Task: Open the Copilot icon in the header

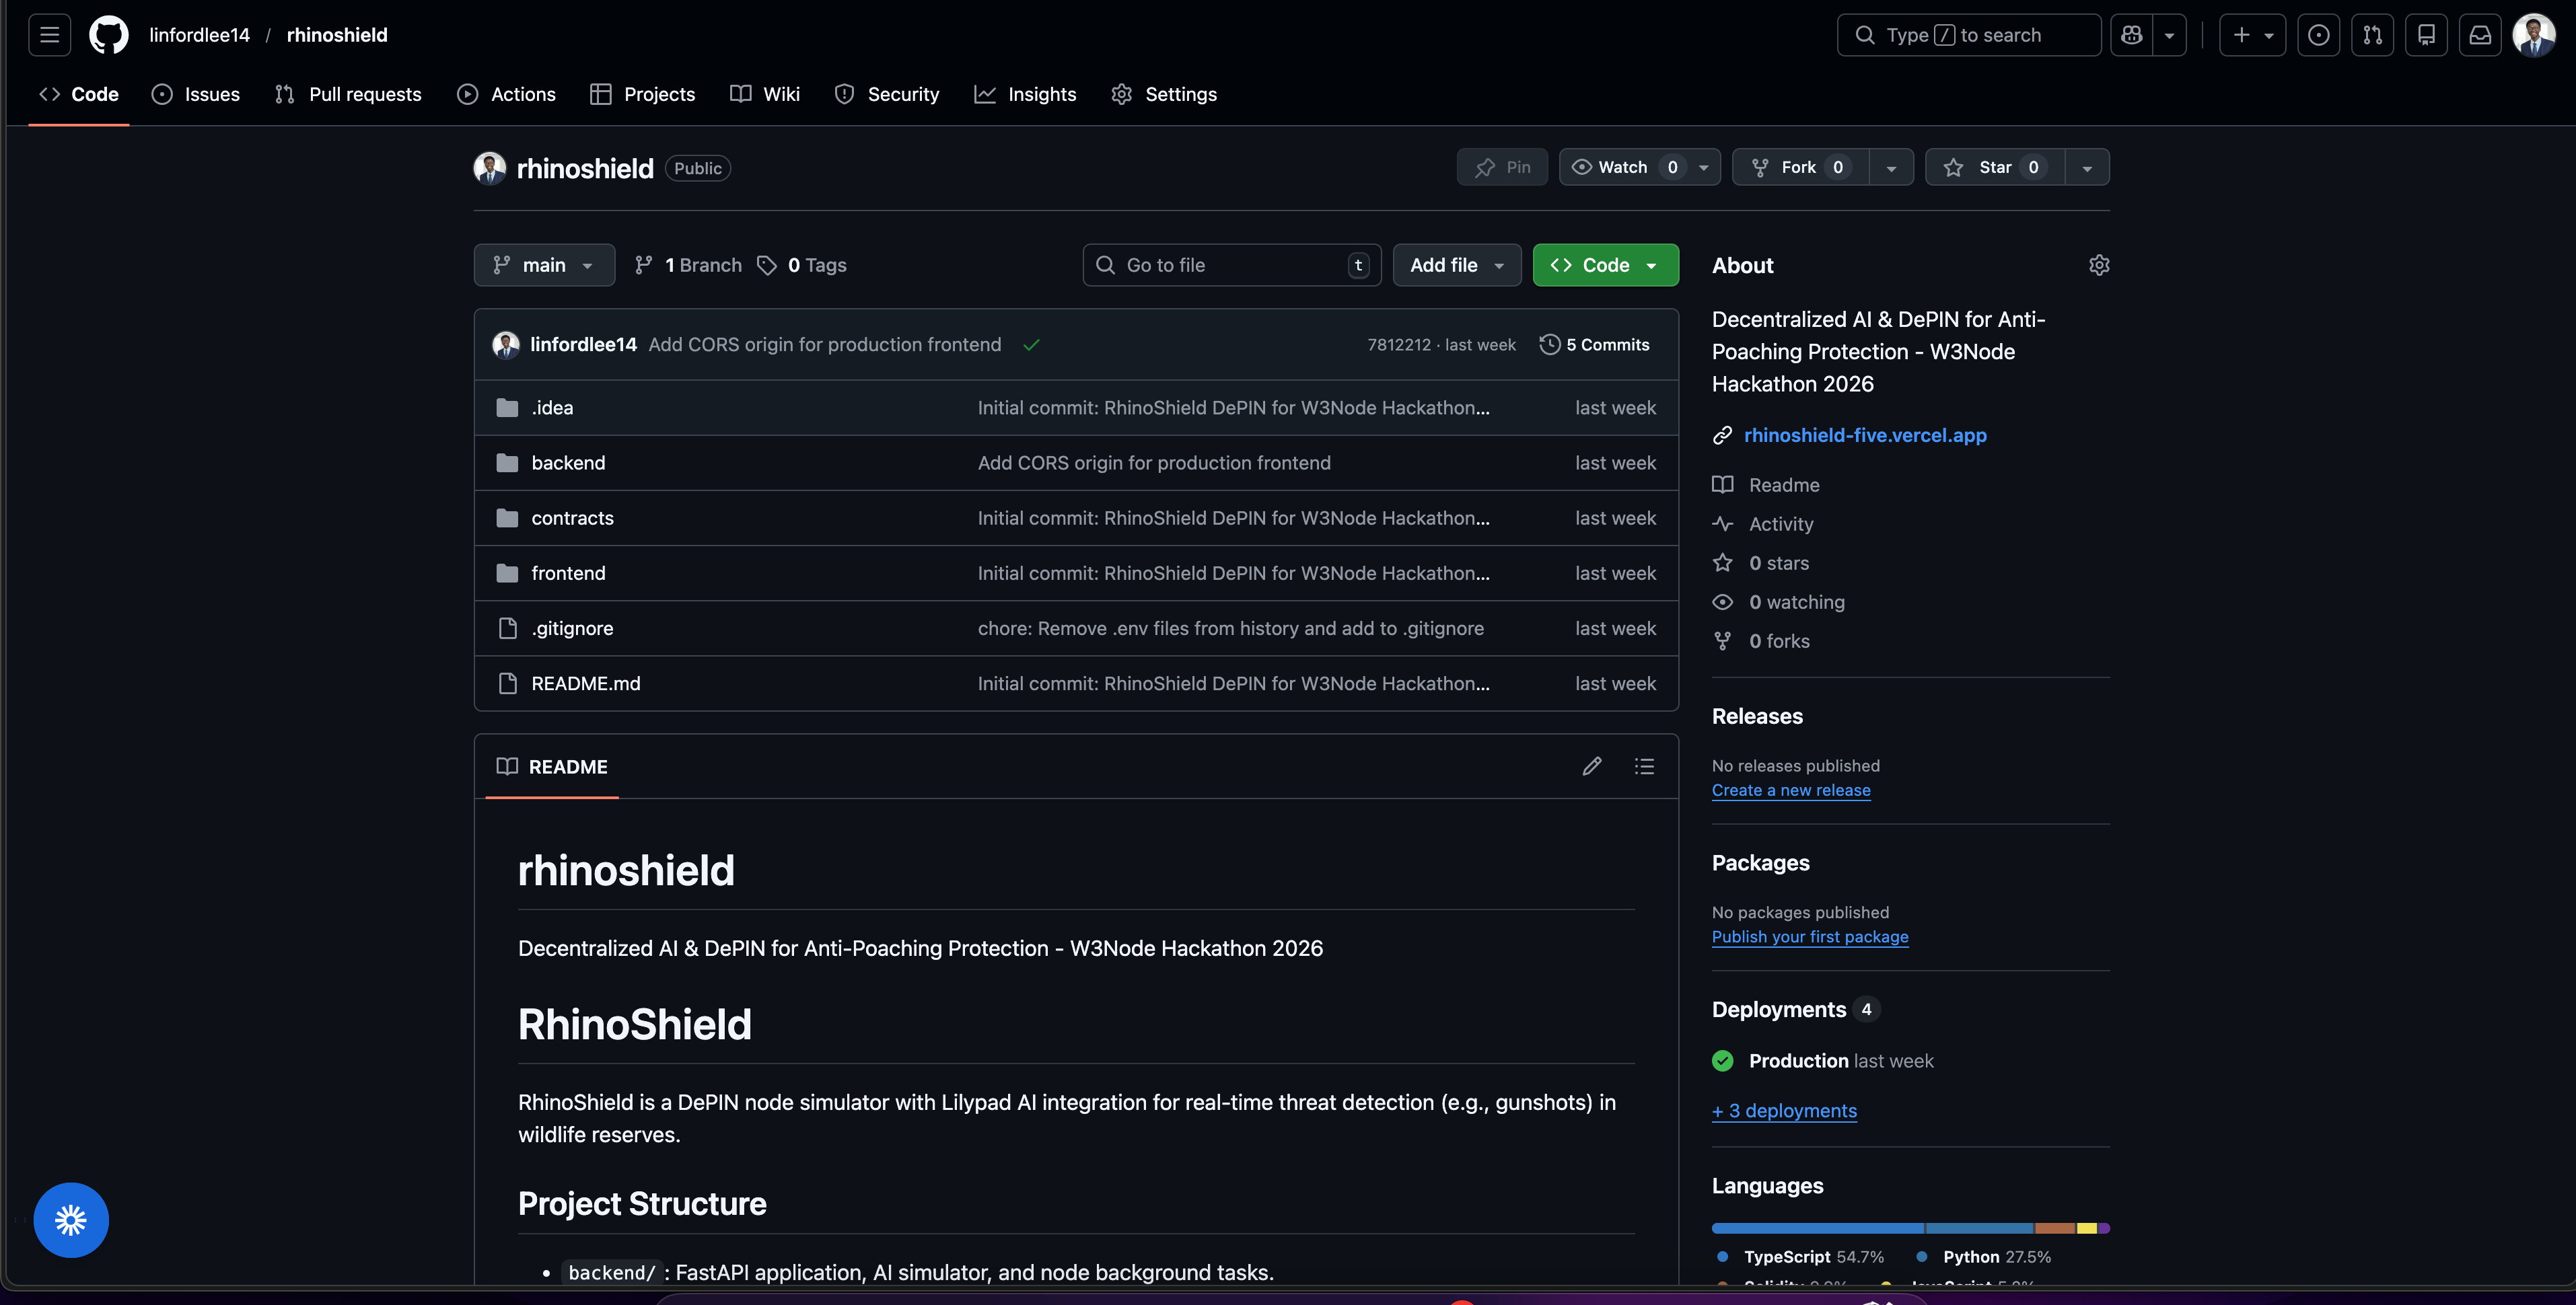Action: pyautogui.click(x=2131, y=35)
